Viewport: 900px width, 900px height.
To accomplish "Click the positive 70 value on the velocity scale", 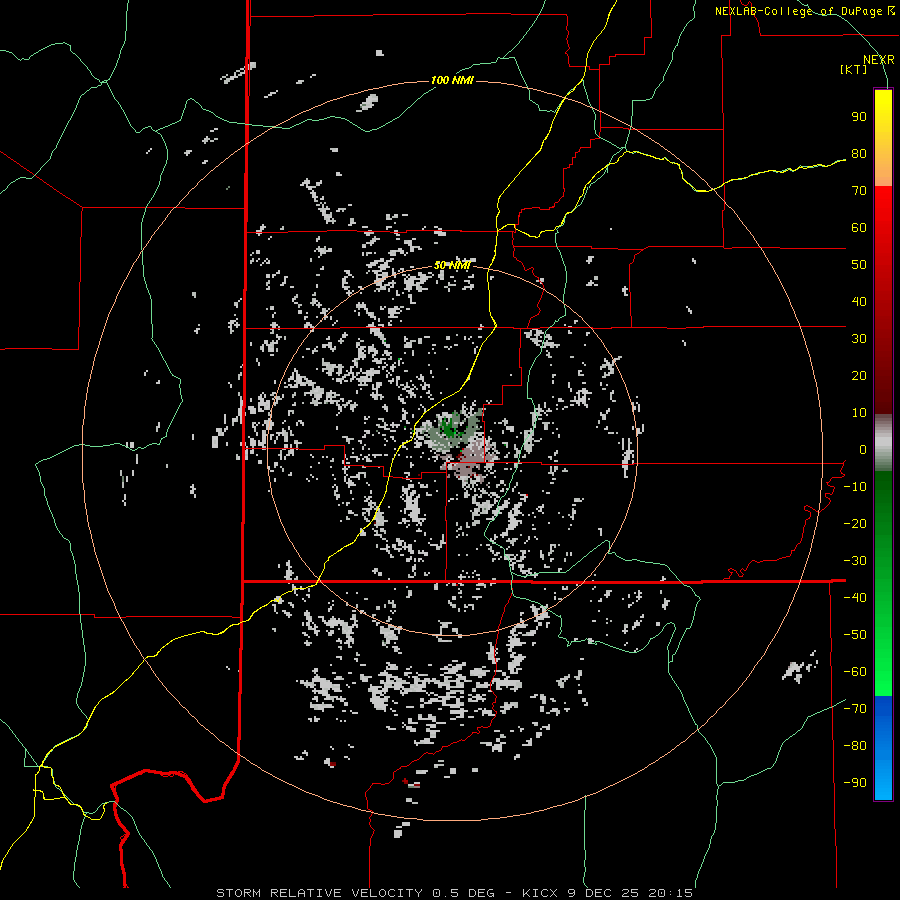I will coord(859,191).
